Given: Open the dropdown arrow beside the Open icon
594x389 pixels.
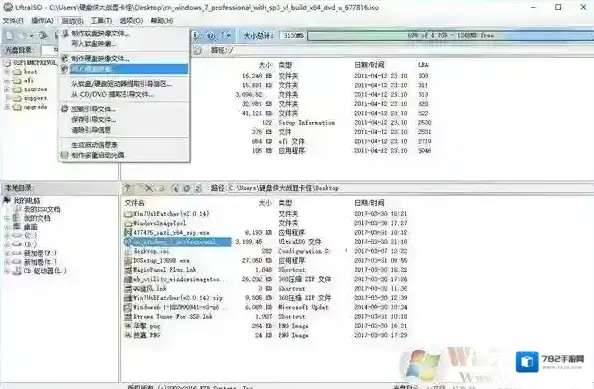Looking at the screenshot, I should [31, 36].
